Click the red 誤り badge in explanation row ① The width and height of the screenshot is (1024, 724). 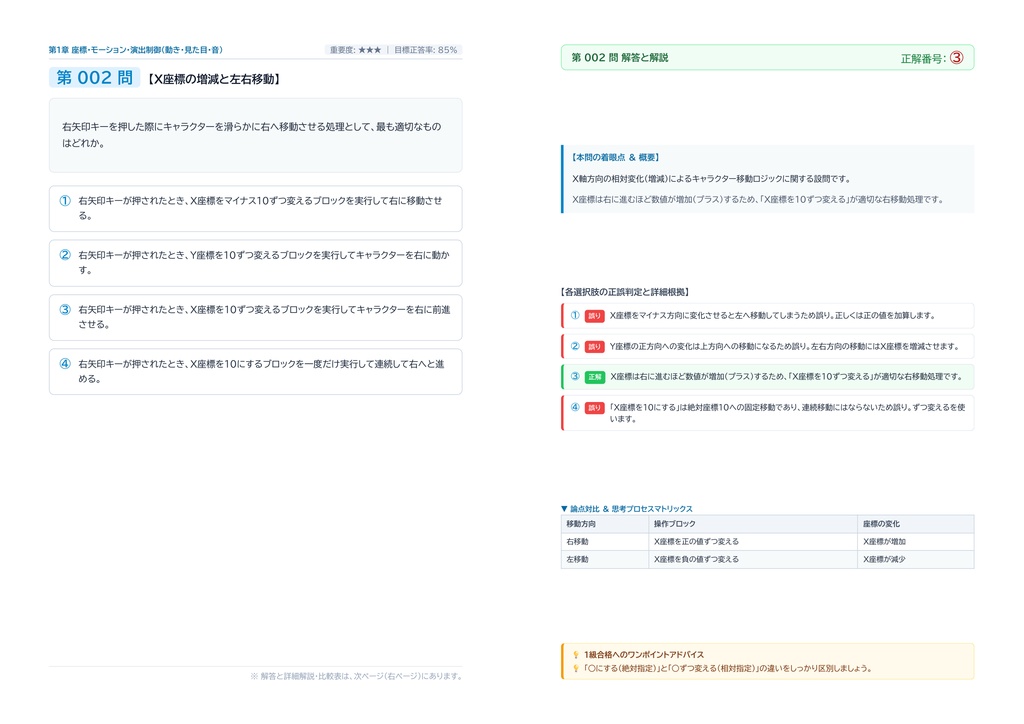594,316
